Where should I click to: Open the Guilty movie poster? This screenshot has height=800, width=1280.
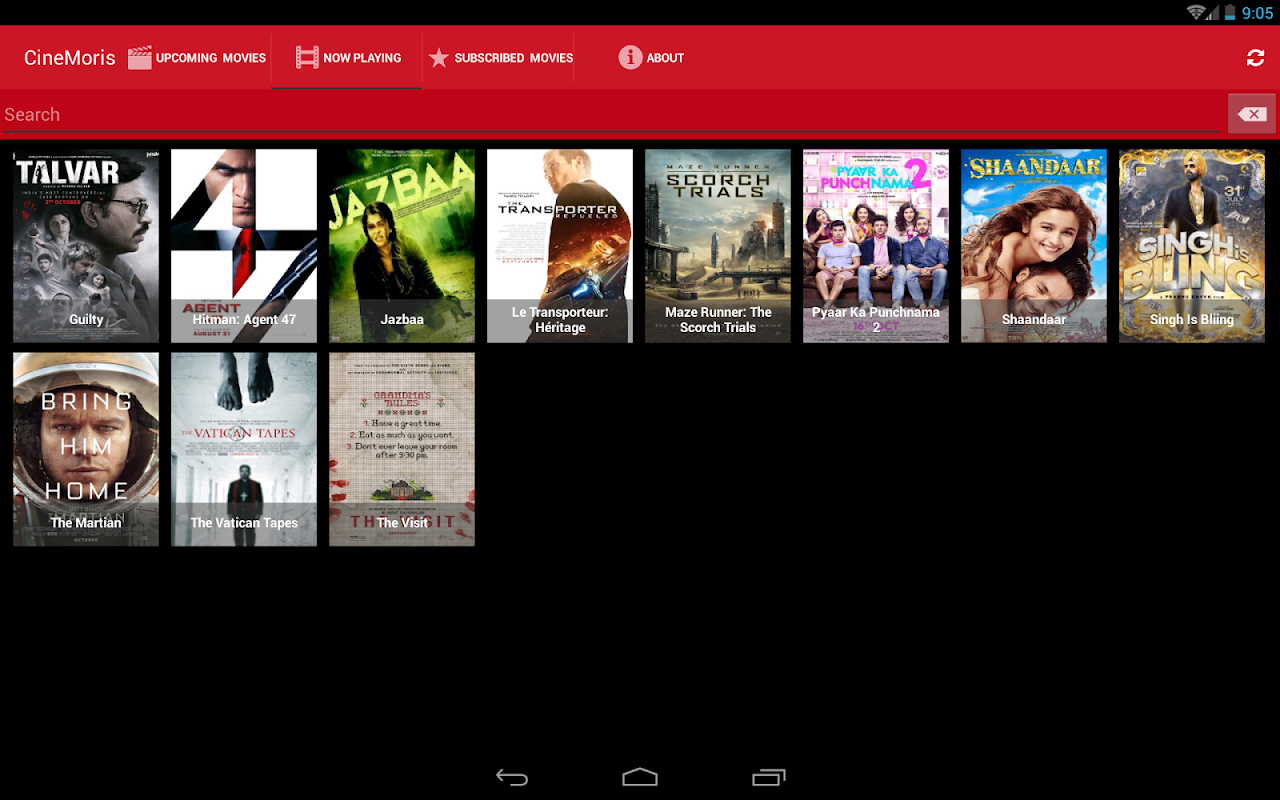click(86, 246)
